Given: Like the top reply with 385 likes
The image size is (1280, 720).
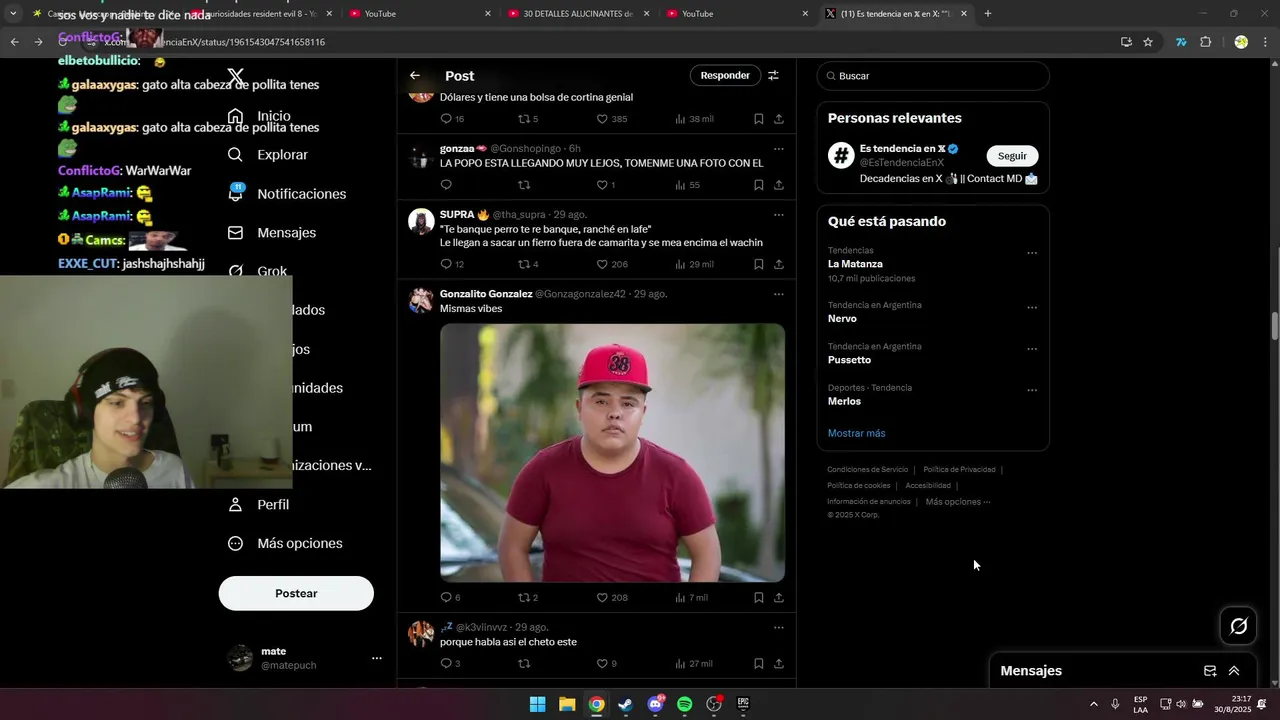Looking at the screenshot, I should pos(612,119).
